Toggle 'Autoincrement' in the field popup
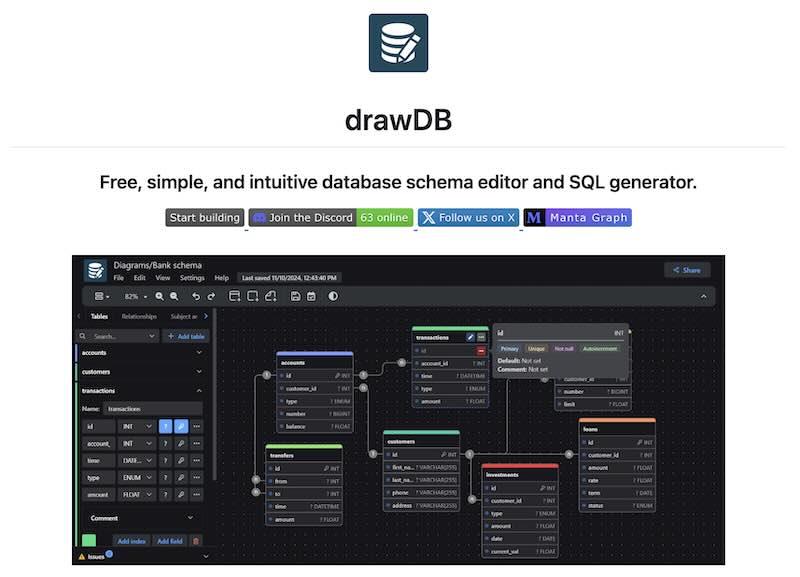Viewport: 800px width, 577px height. click(x=599, y=348)
